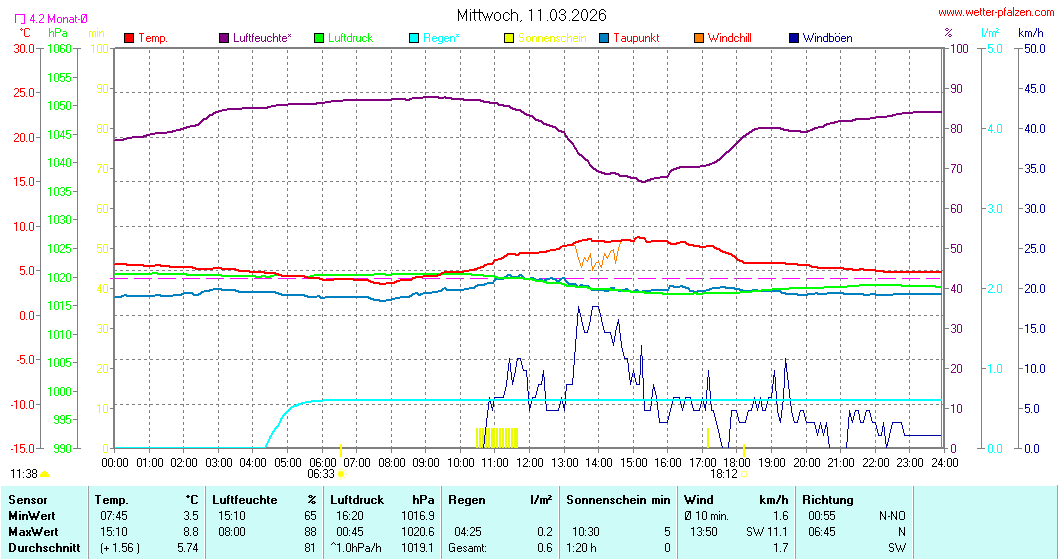Click the chart title Mittwoch, 11.03.2026
This screenshot has width=1058, height=559.
(531, 15)
